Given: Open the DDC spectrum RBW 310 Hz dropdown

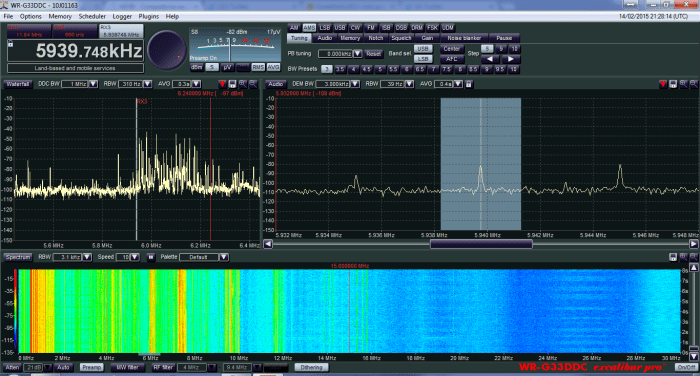Looking at the screenshot, I should point(148,84).
